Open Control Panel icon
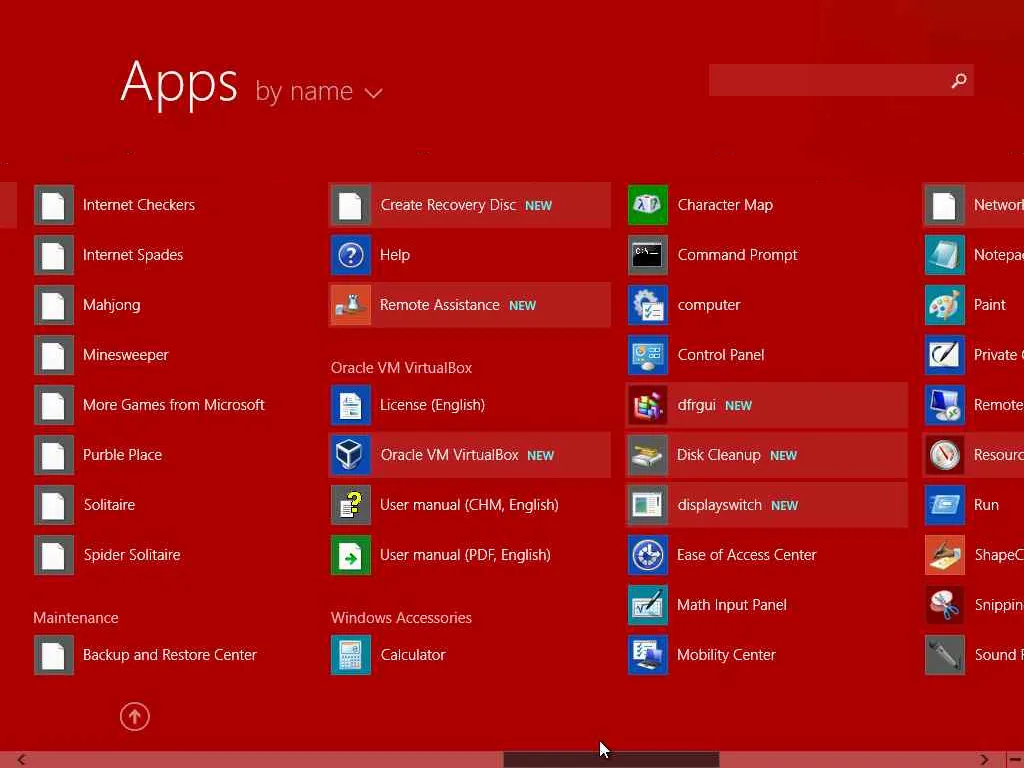The image size is (1024, 768). tap(647, 355)
